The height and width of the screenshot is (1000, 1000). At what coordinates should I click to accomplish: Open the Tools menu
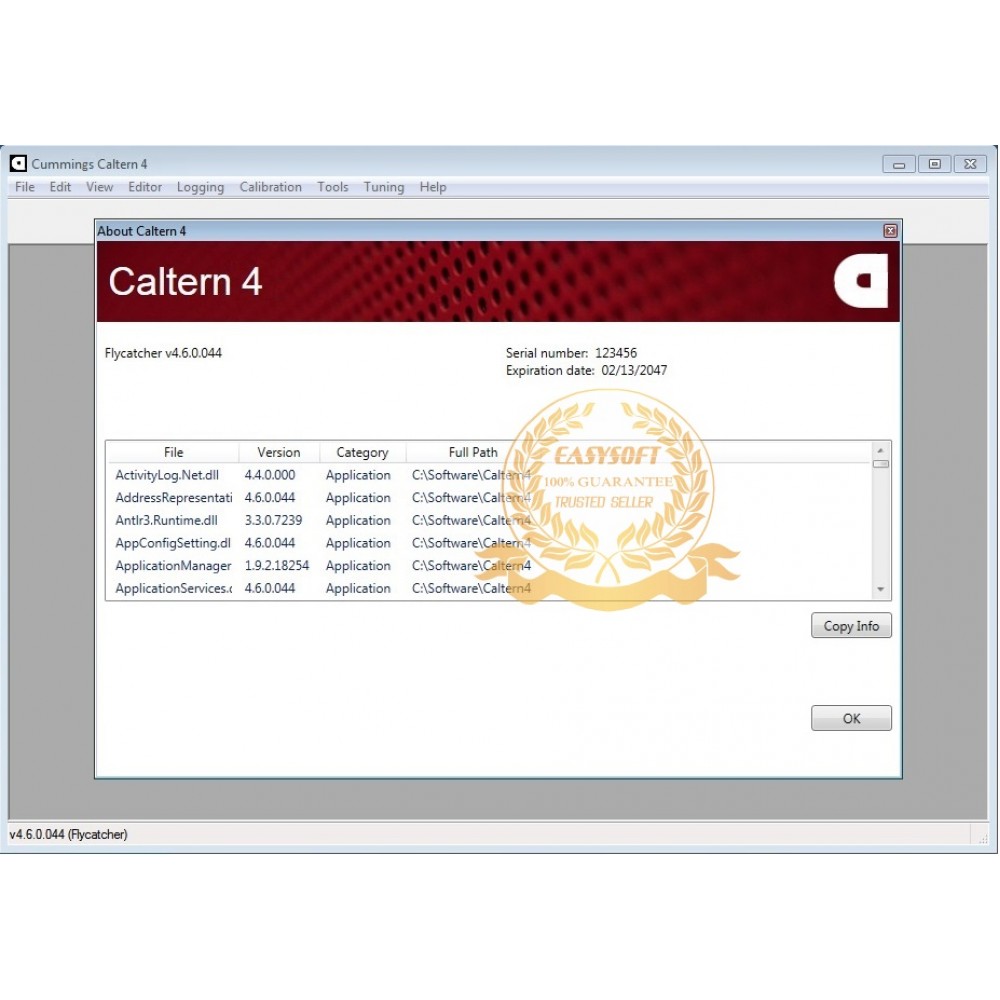333,187
